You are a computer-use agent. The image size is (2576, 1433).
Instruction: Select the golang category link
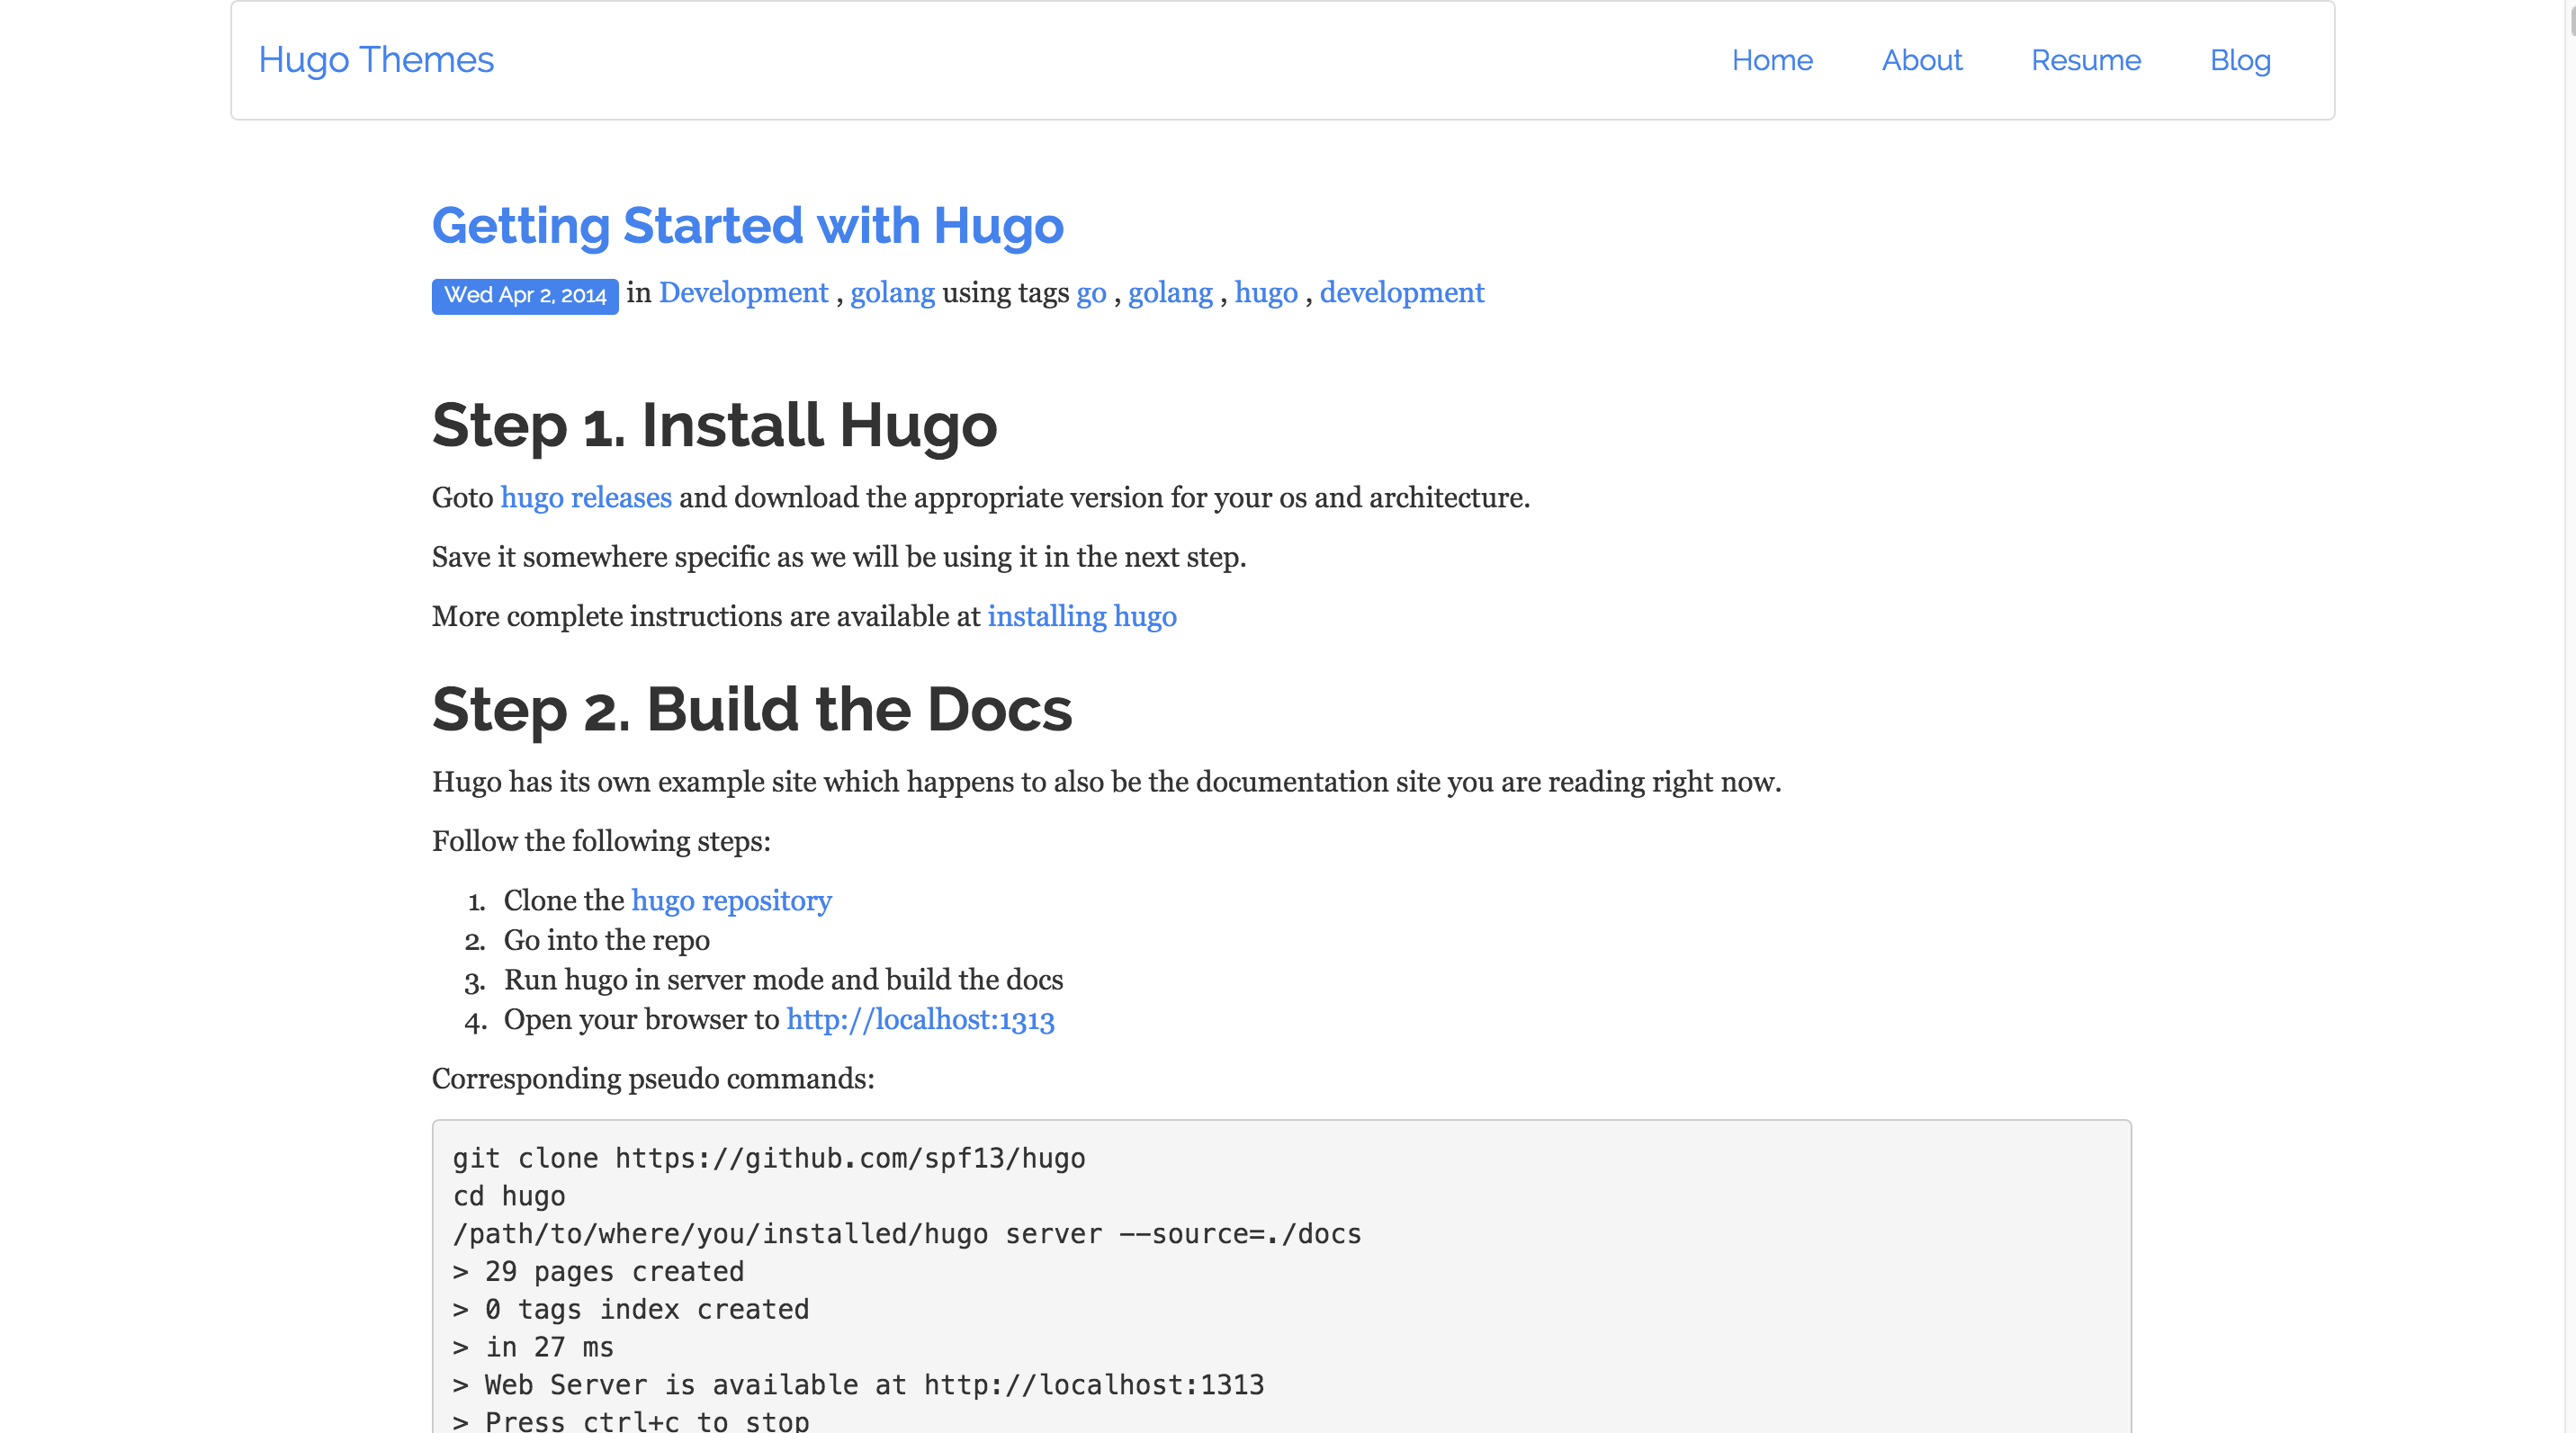891,293
